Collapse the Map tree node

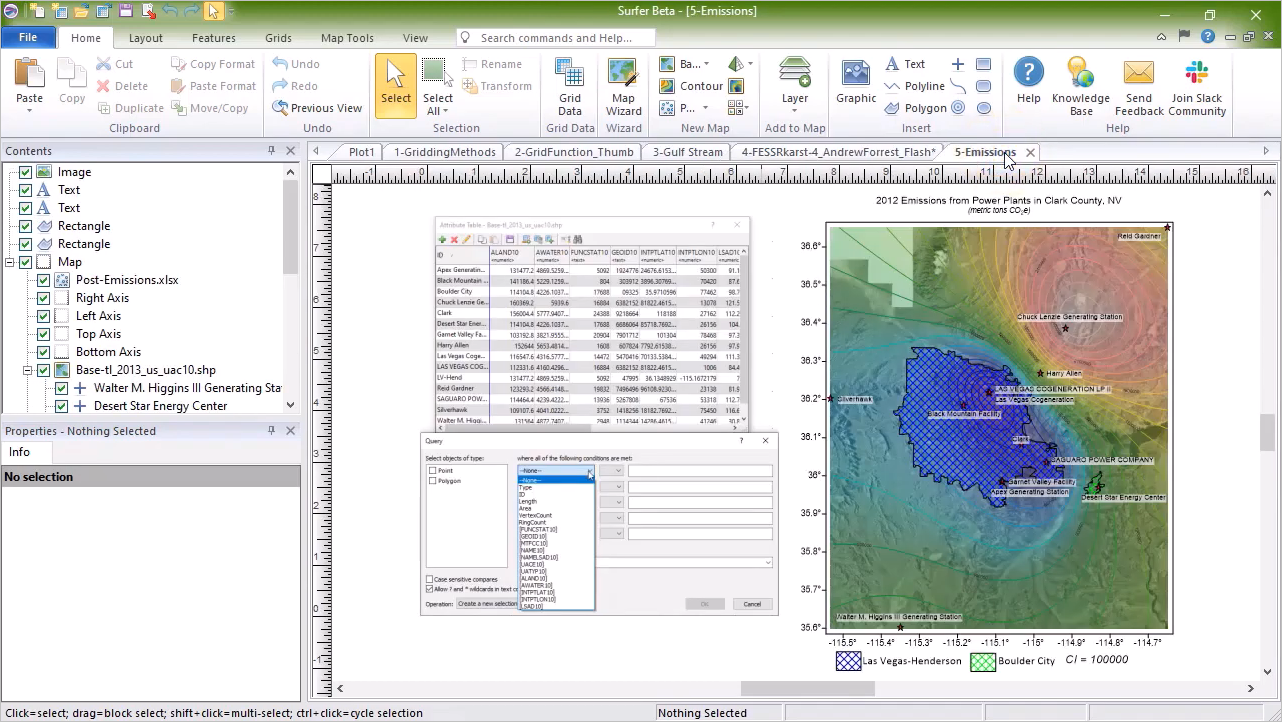[10, 262]
